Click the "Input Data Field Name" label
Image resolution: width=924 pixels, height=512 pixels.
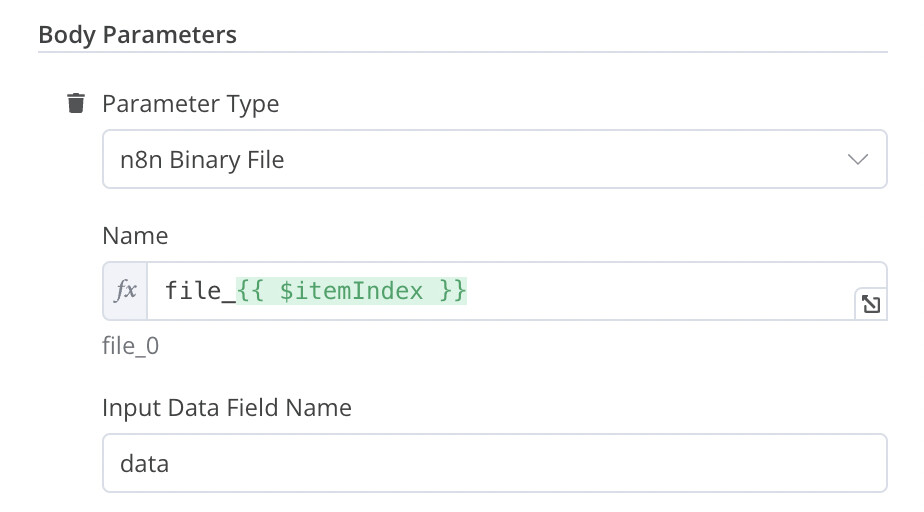227,408
